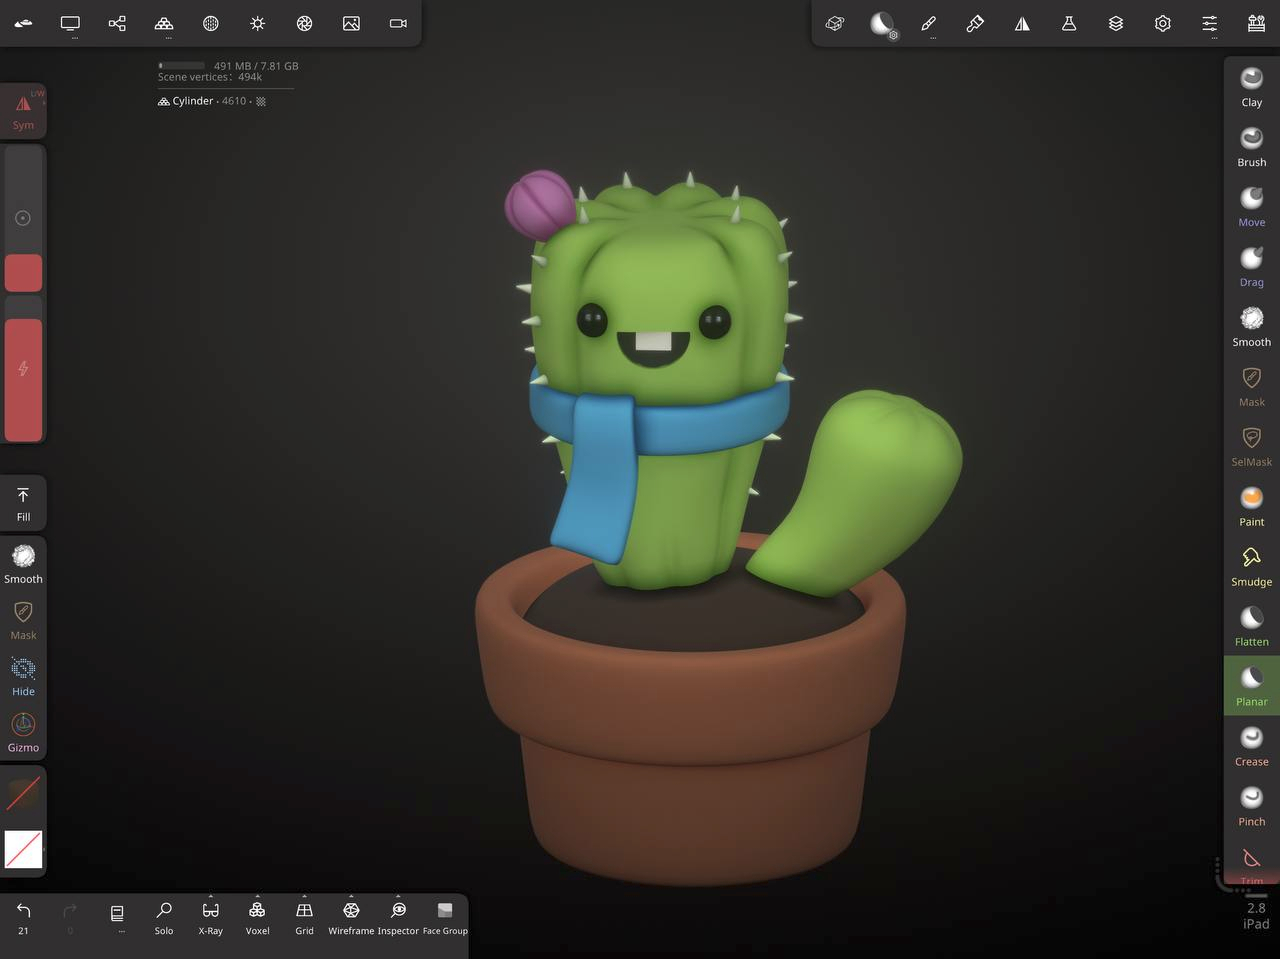Click the red intensity slider
The image size is (1280, 959).
(x=23, y=379)
